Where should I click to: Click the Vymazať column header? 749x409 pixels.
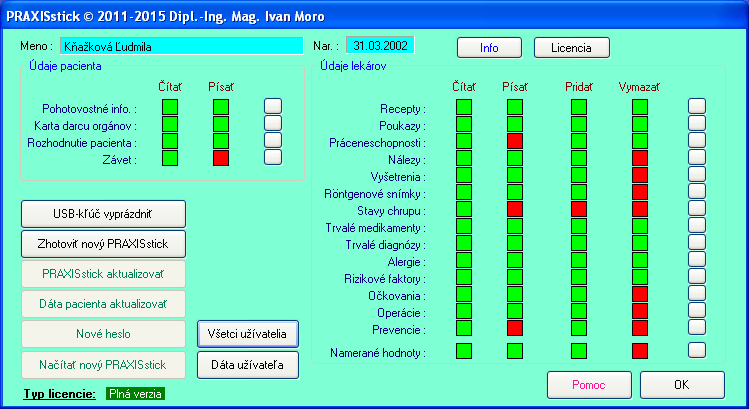pyautogui.click(x=639, y=87)
